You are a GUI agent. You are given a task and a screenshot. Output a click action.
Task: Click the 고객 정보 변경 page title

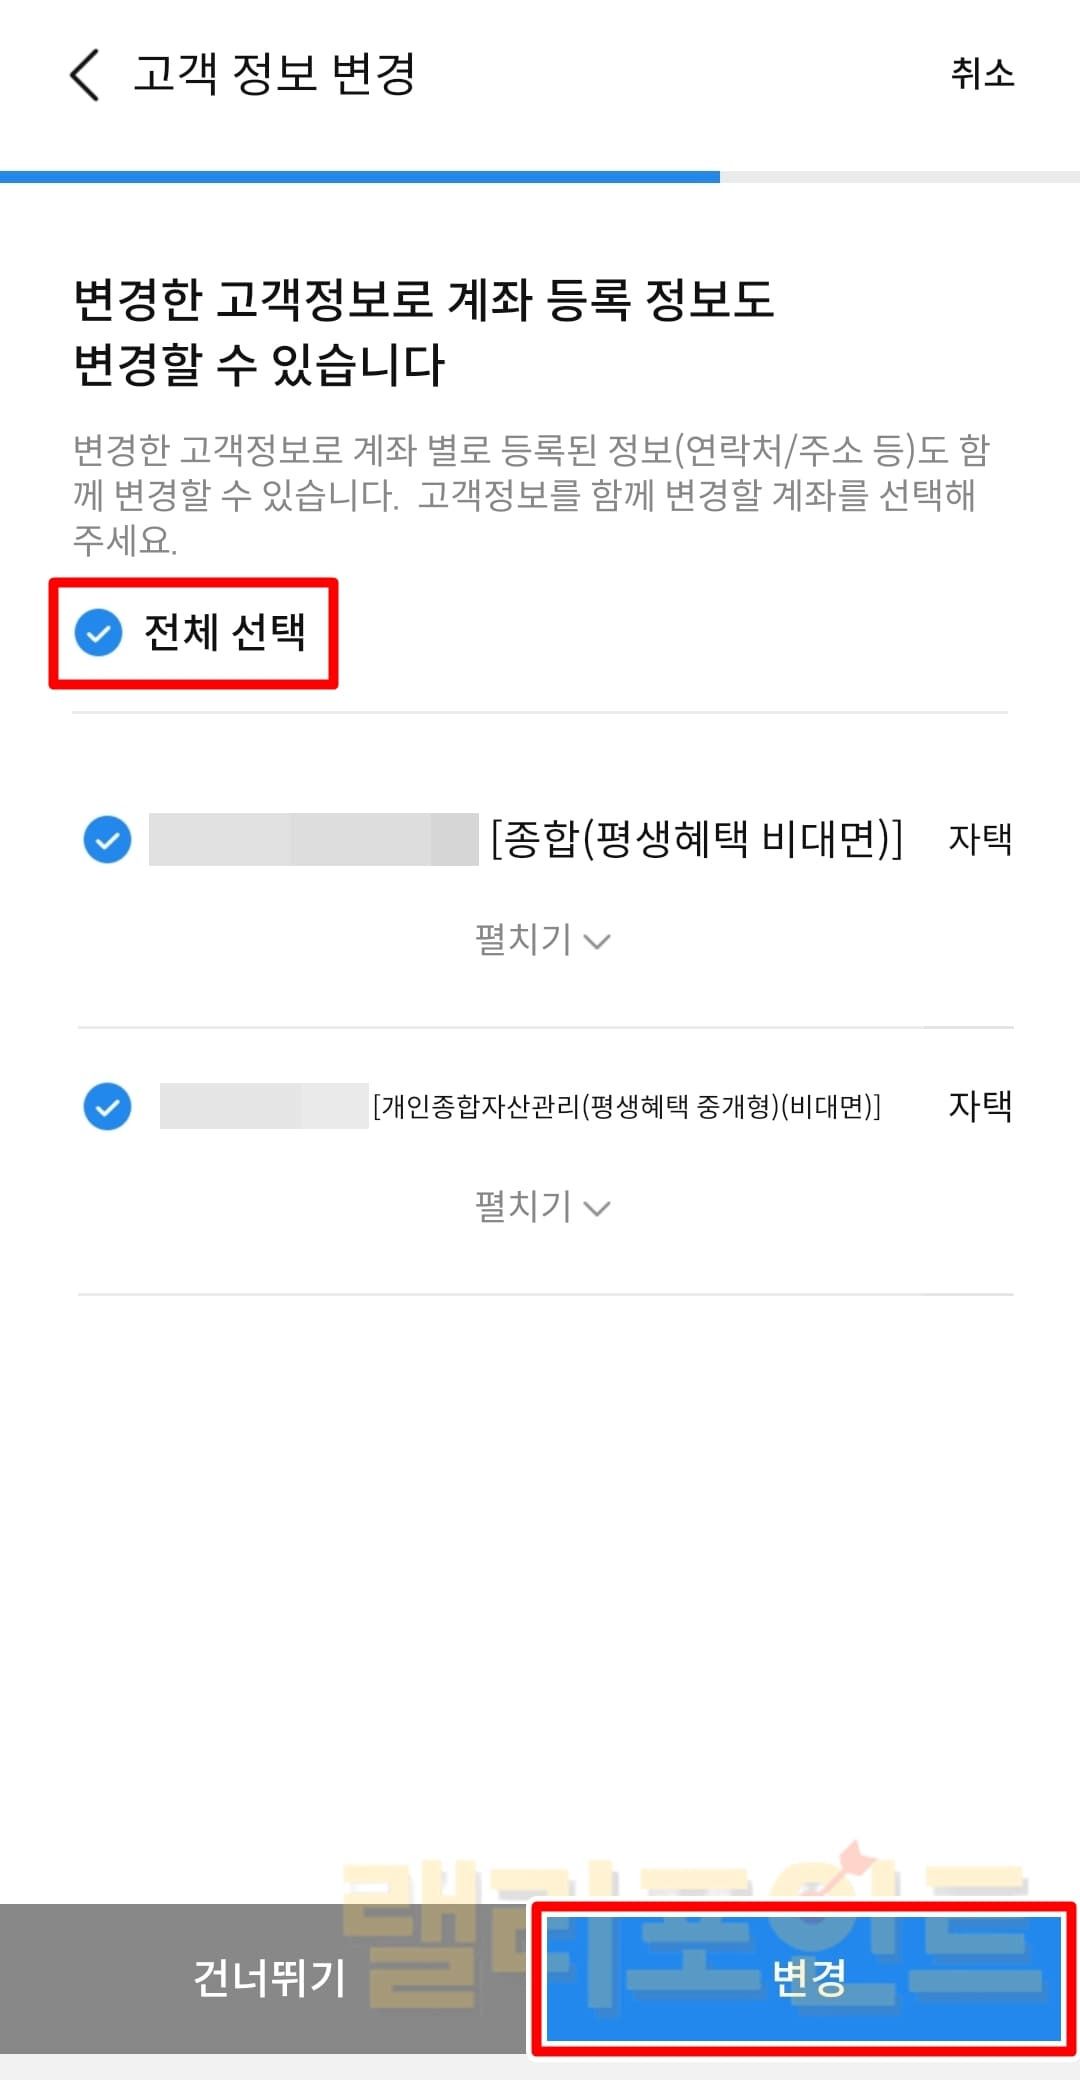pos(274,74)
